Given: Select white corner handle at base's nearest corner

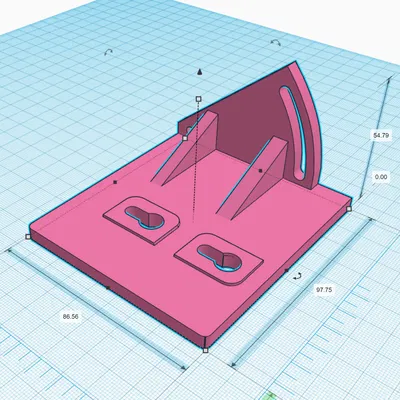Looking at the screenshot, I should click(205, 350).
